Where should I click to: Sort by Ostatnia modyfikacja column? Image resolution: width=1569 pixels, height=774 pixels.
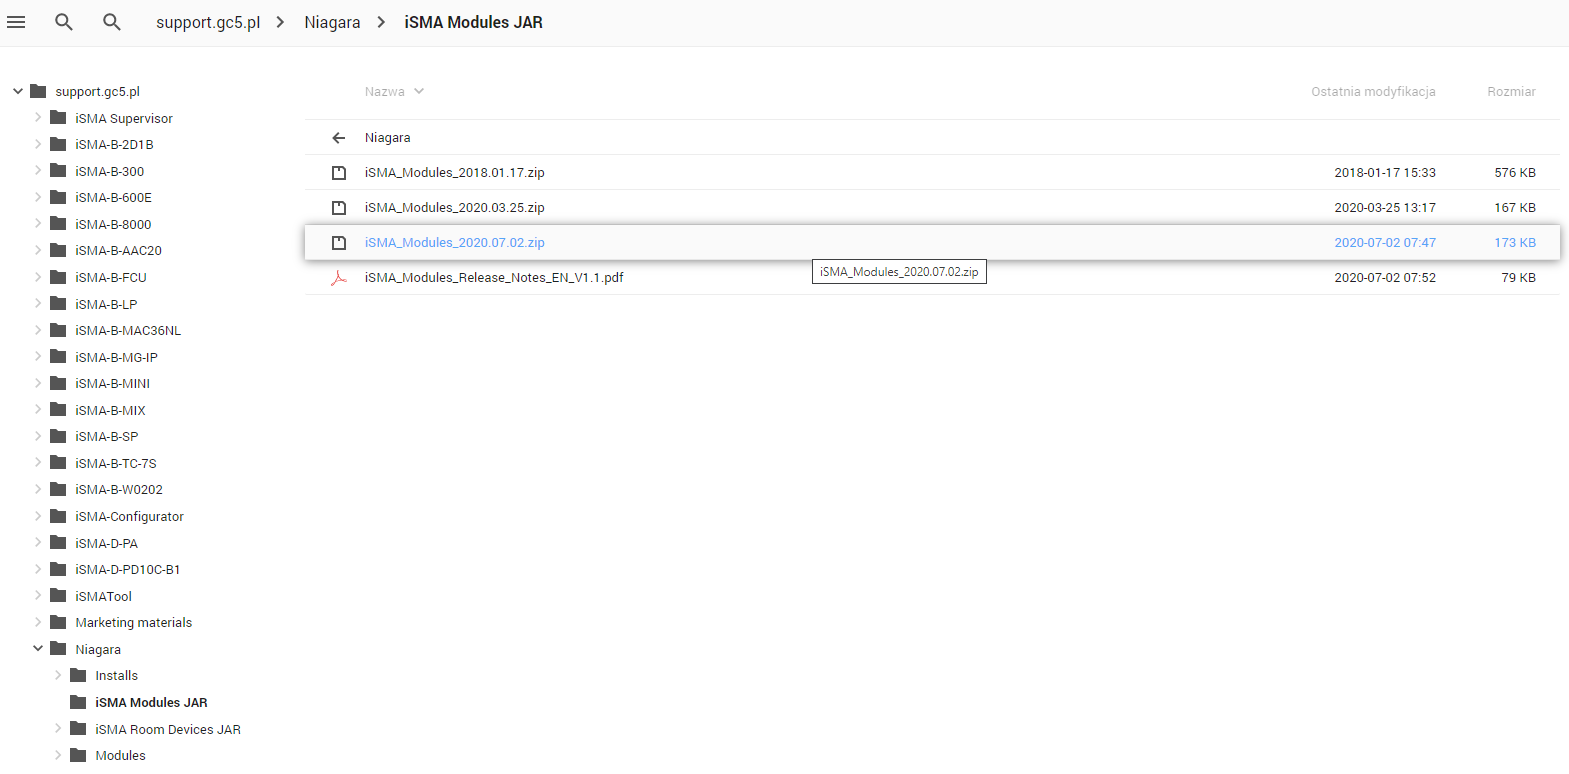[1373, 91]
